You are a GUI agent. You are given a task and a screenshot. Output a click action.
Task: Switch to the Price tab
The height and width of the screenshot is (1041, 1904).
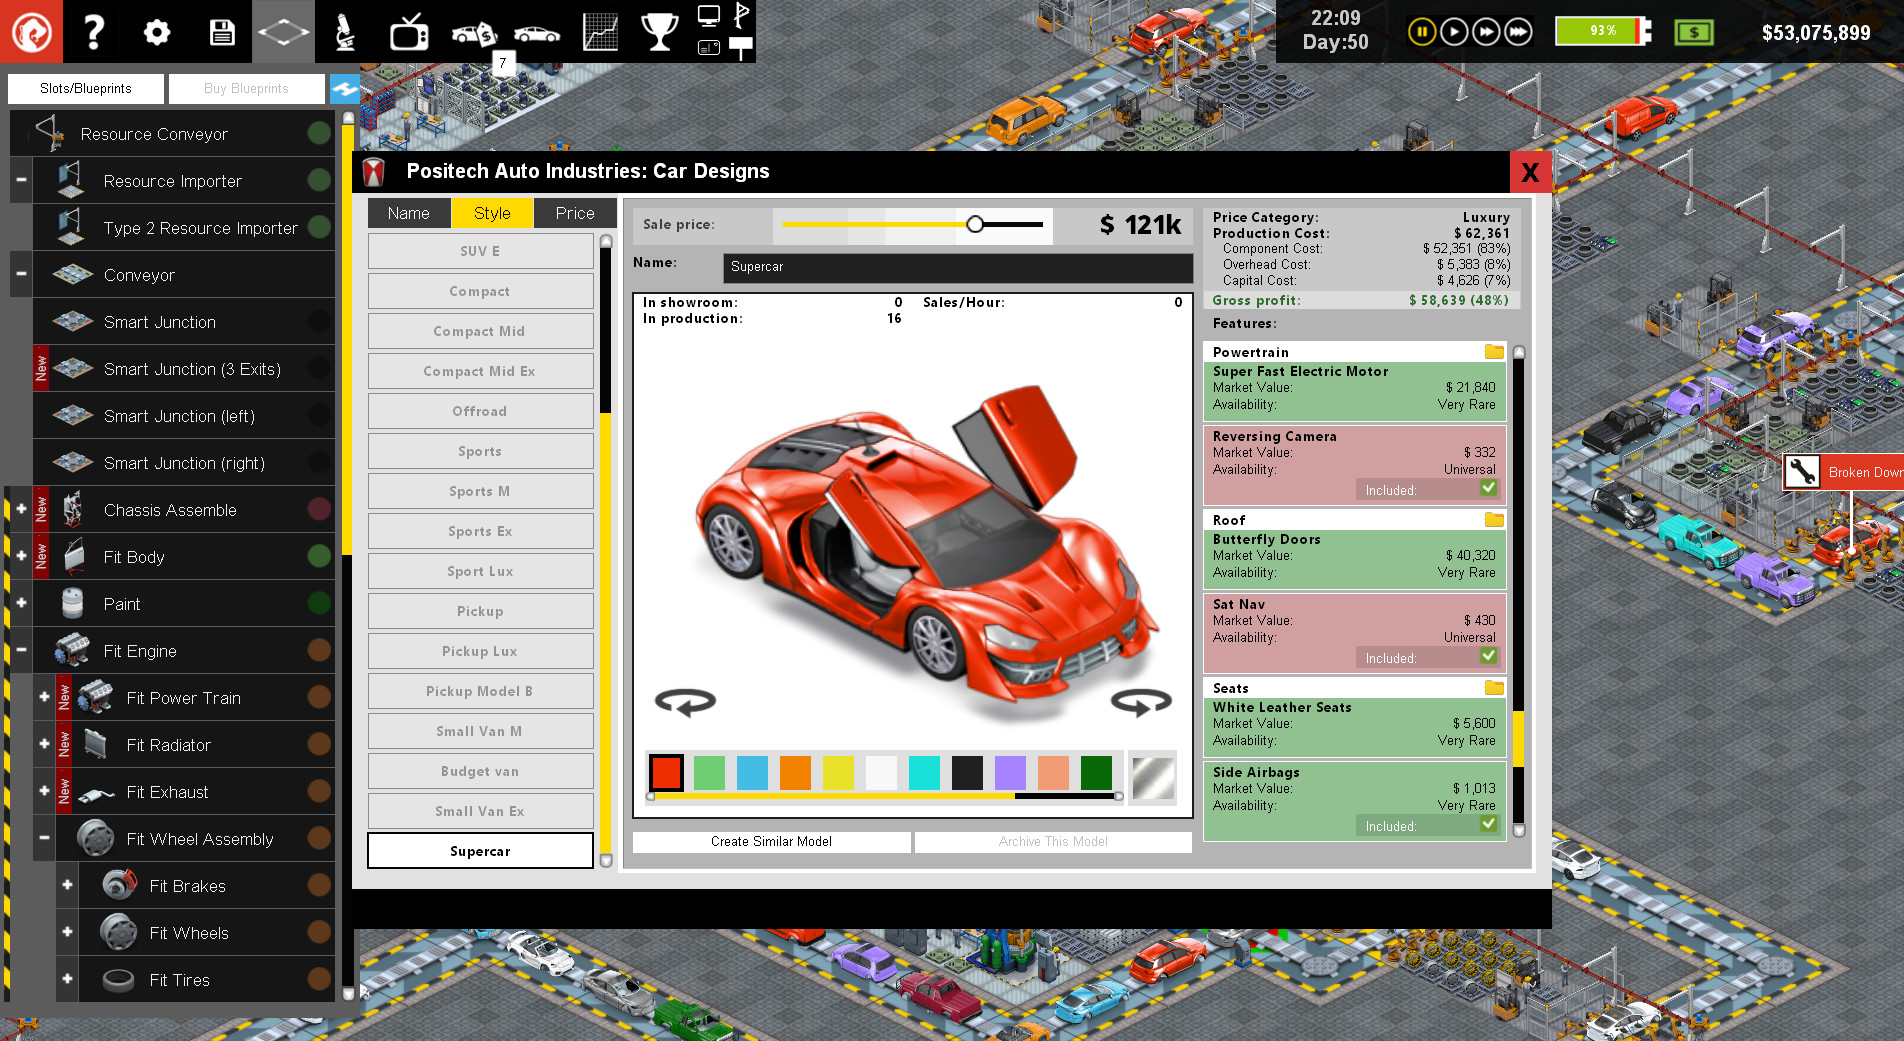[575, 212]
